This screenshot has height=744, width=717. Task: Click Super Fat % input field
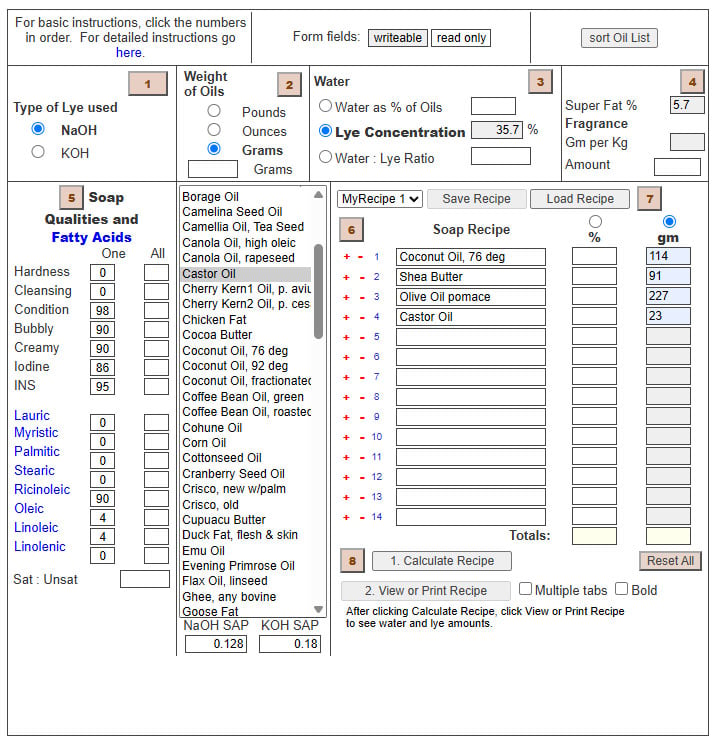[687, 105]
